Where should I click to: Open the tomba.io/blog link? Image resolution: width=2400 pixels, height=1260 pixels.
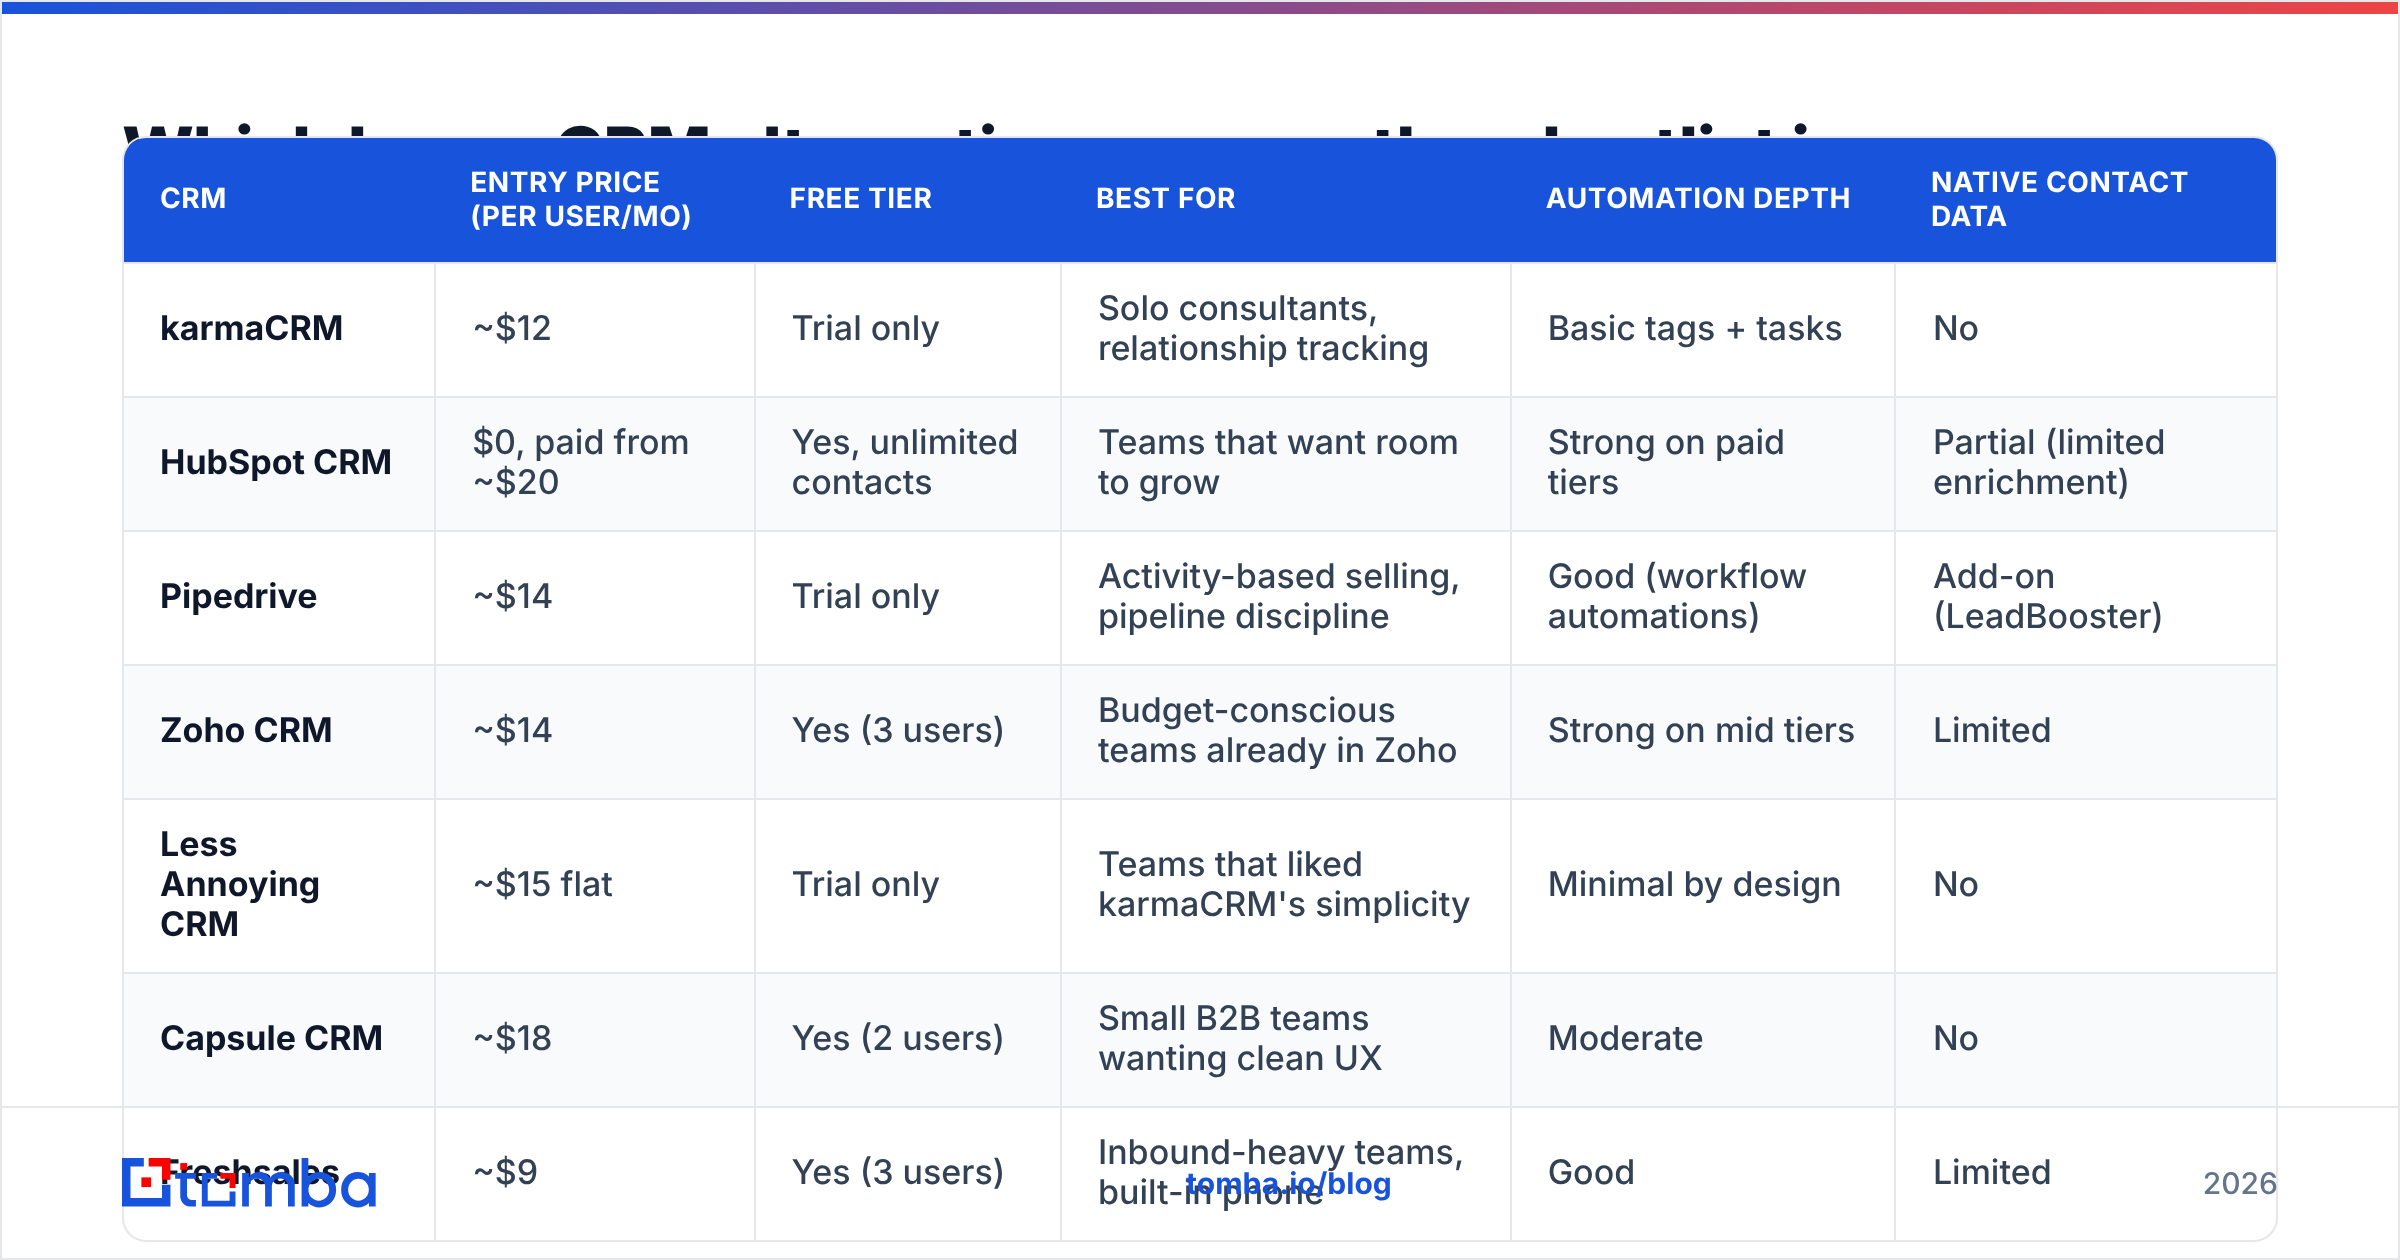(x=1288, y=1184)
